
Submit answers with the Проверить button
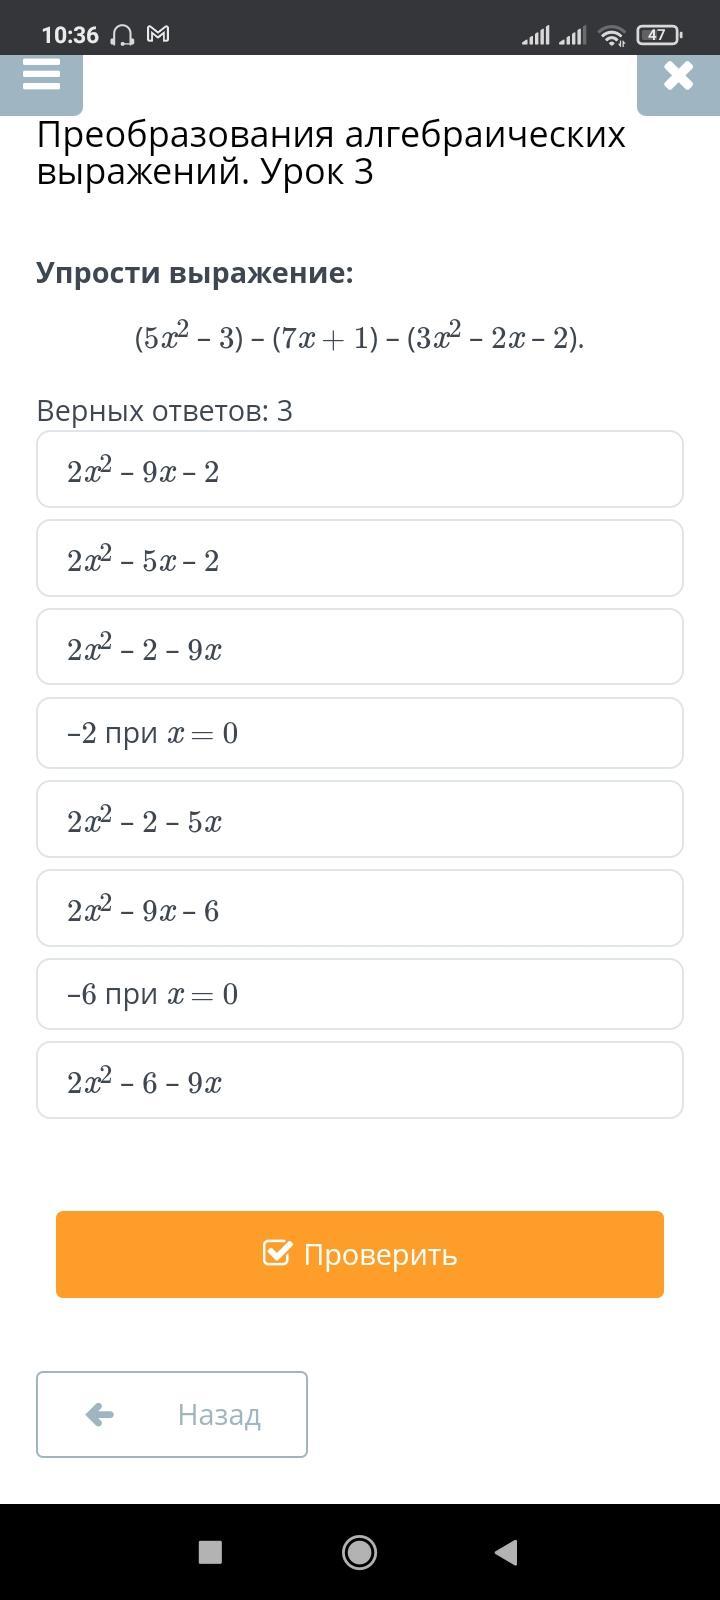[x=360, y=1254]
